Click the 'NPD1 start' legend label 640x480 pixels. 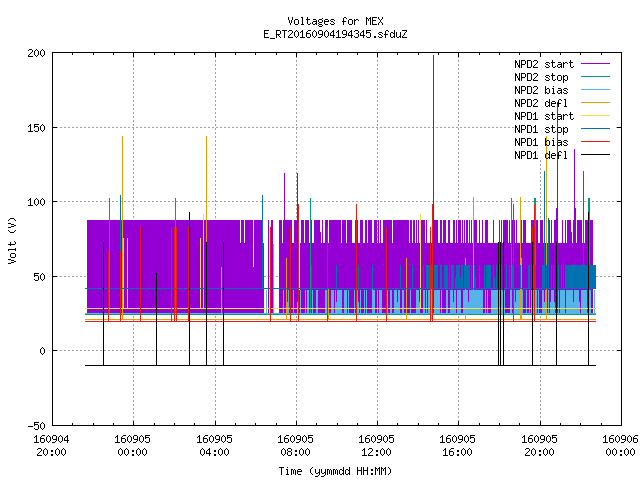pyautogui.click(x=544, y=116)
